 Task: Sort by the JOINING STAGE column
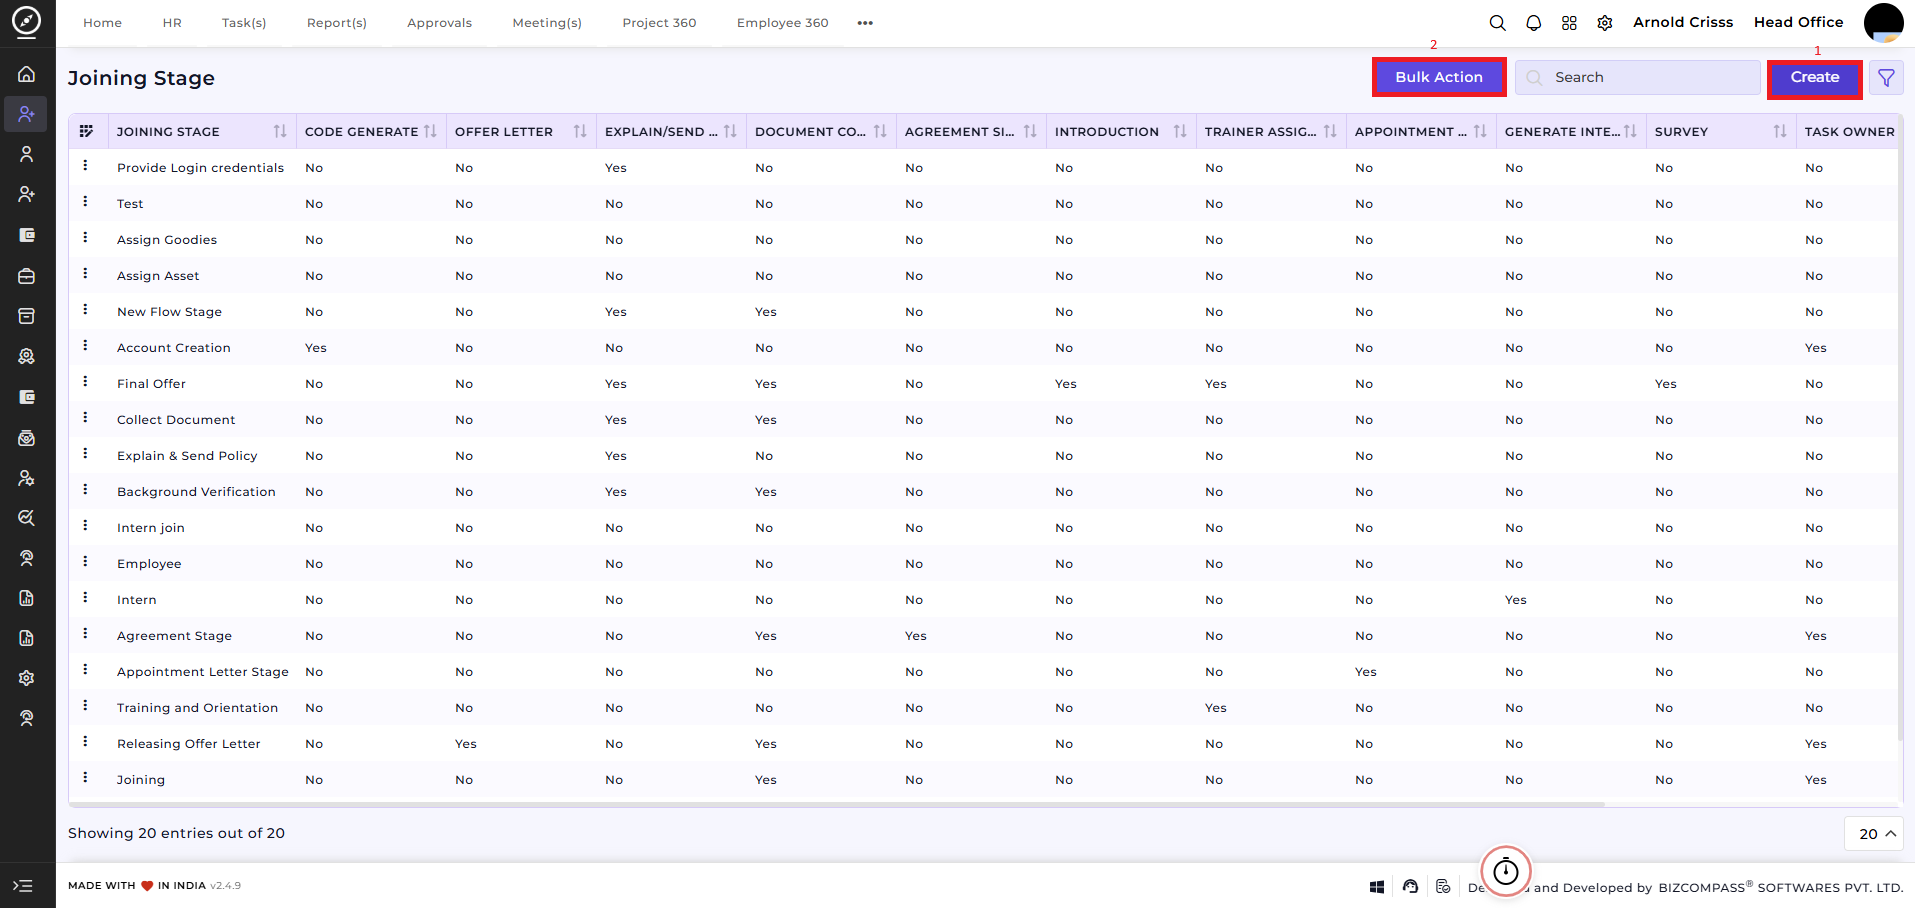point(280,131)
